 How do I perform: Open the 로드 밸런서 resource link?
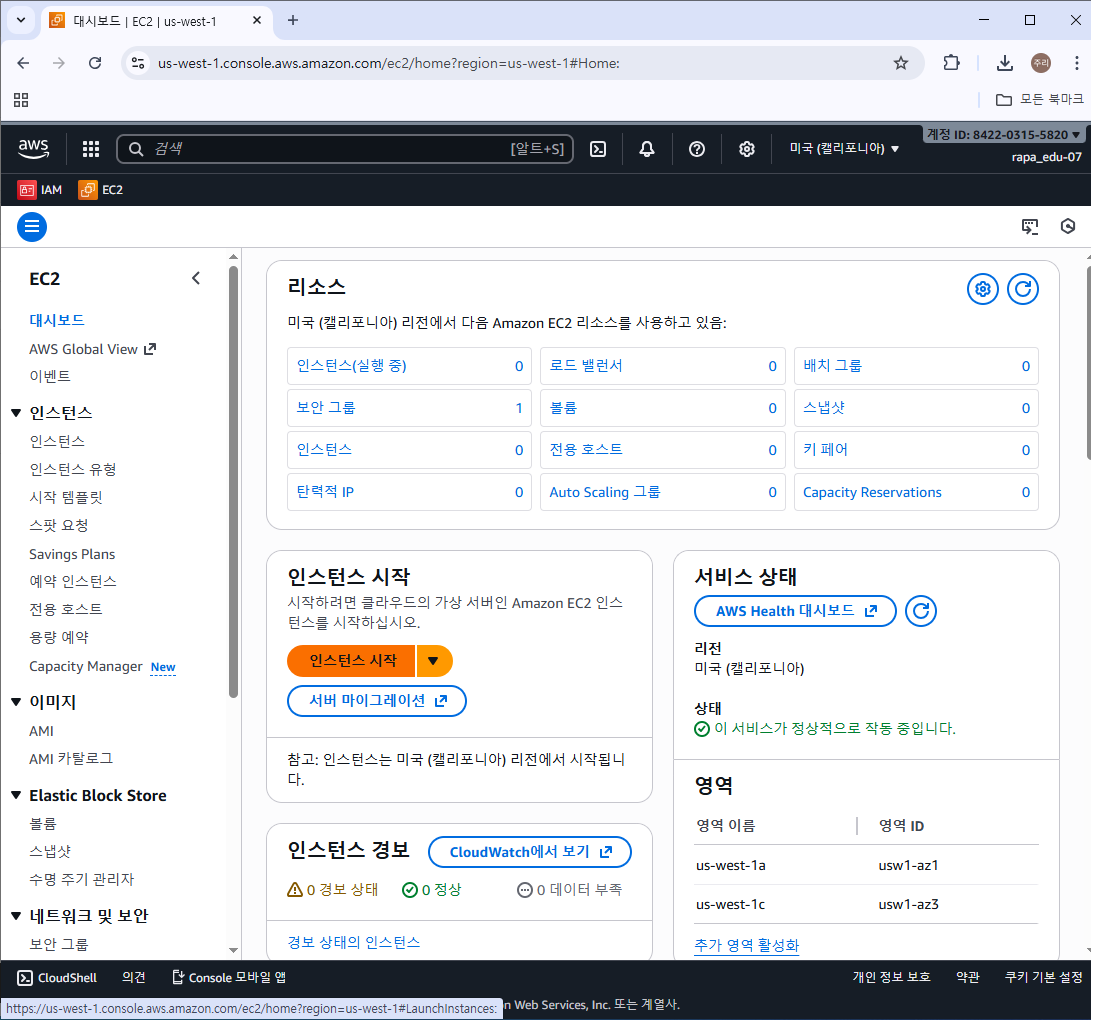586,365
